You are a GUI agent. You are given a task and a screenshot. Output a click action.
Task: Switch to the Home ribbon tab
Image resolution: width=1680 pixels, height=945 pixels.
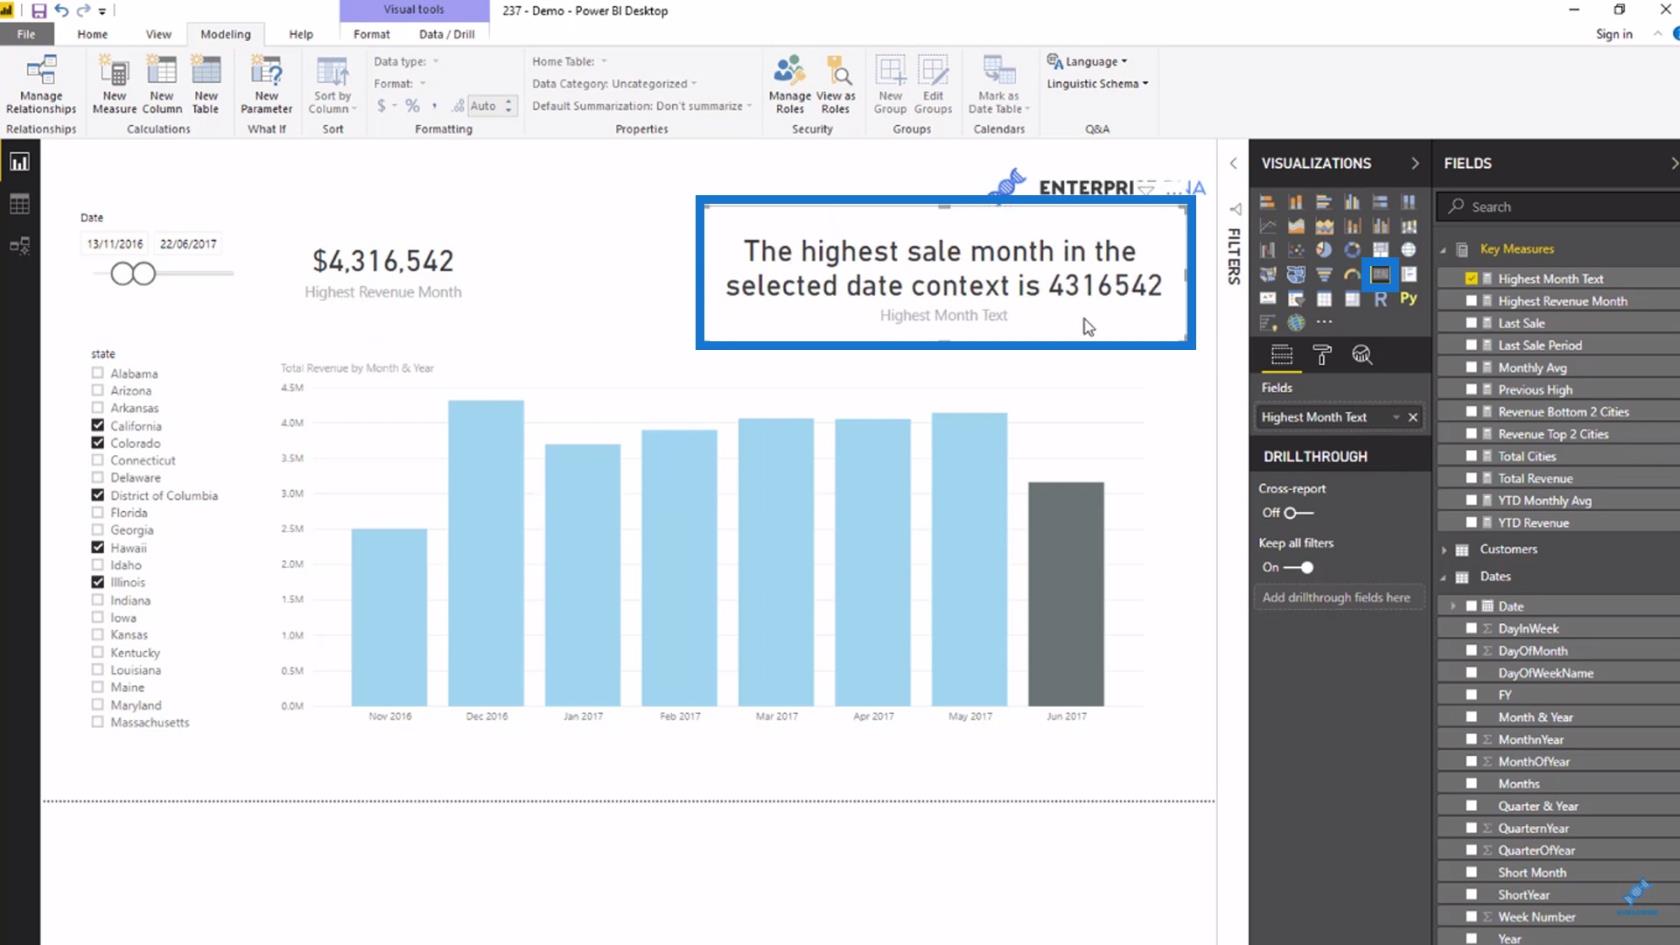tap(92, 34)
